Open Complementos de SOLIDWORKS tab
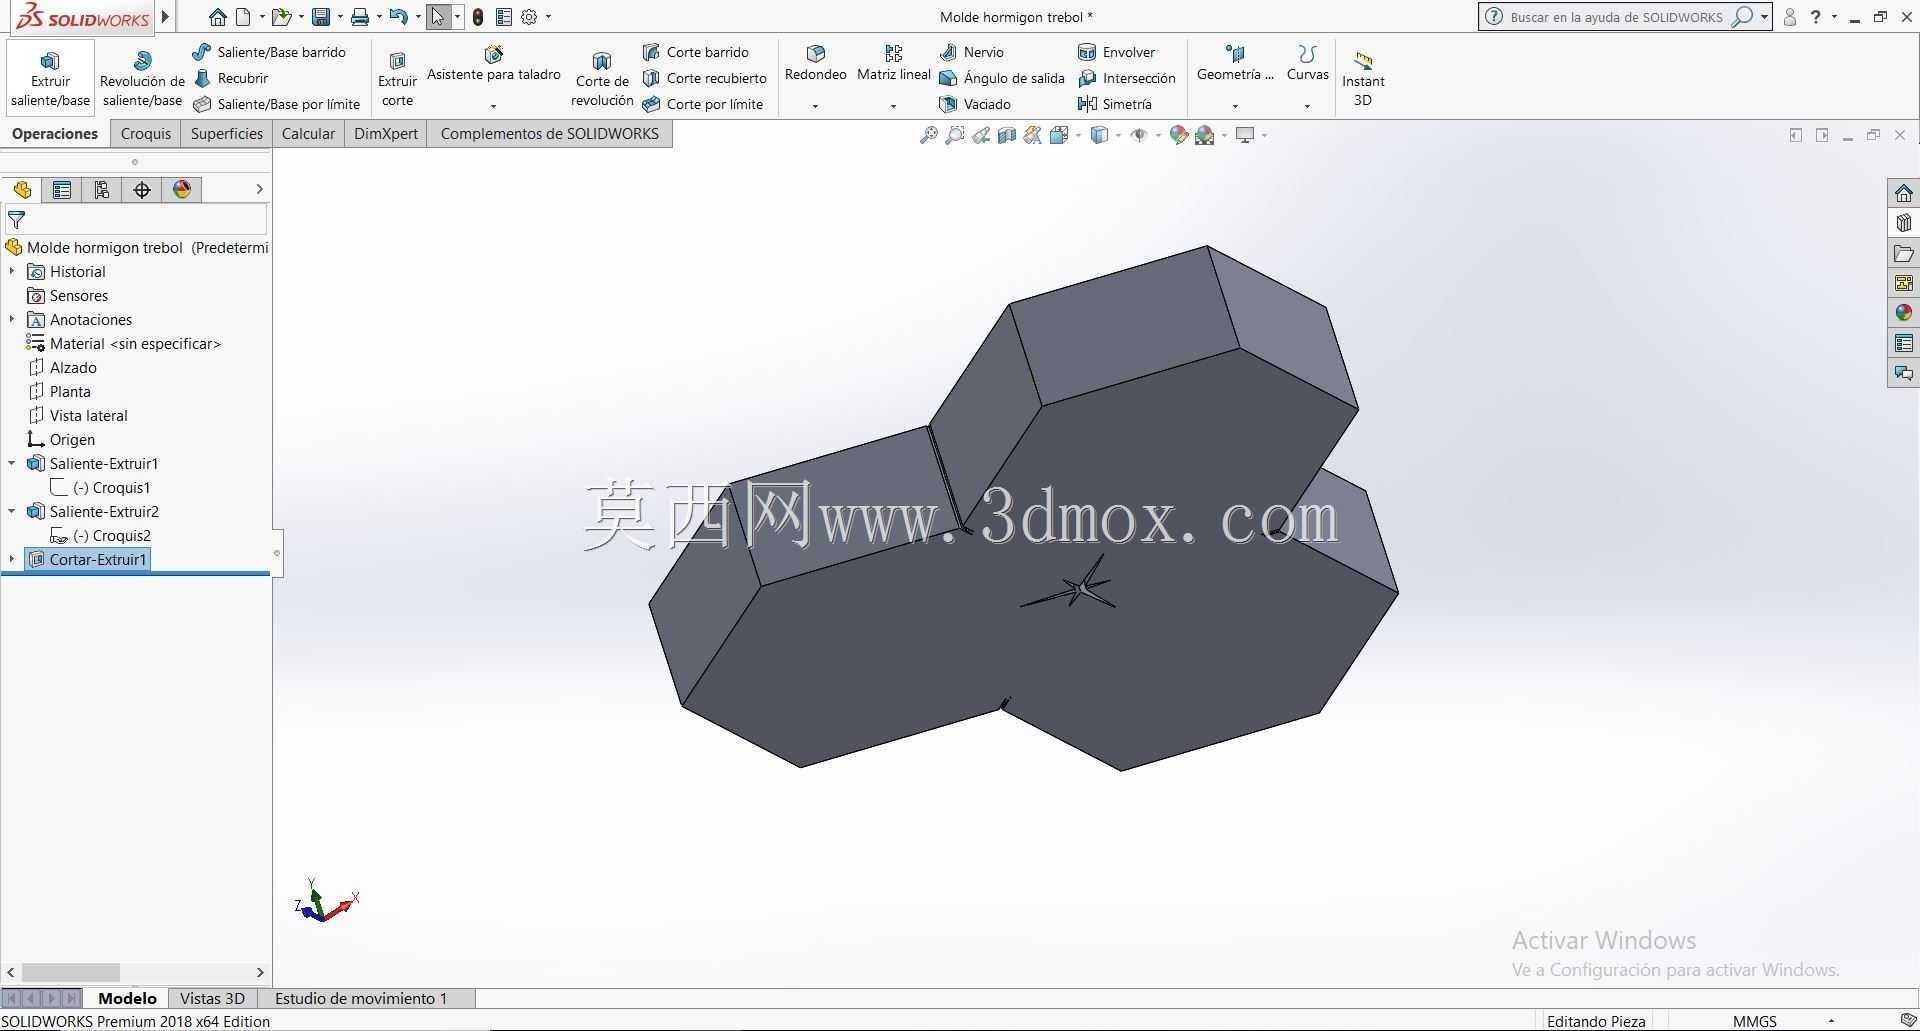Image resolution: width=1920 pixels, height=1031 pixels. click(x=550, y=134)
